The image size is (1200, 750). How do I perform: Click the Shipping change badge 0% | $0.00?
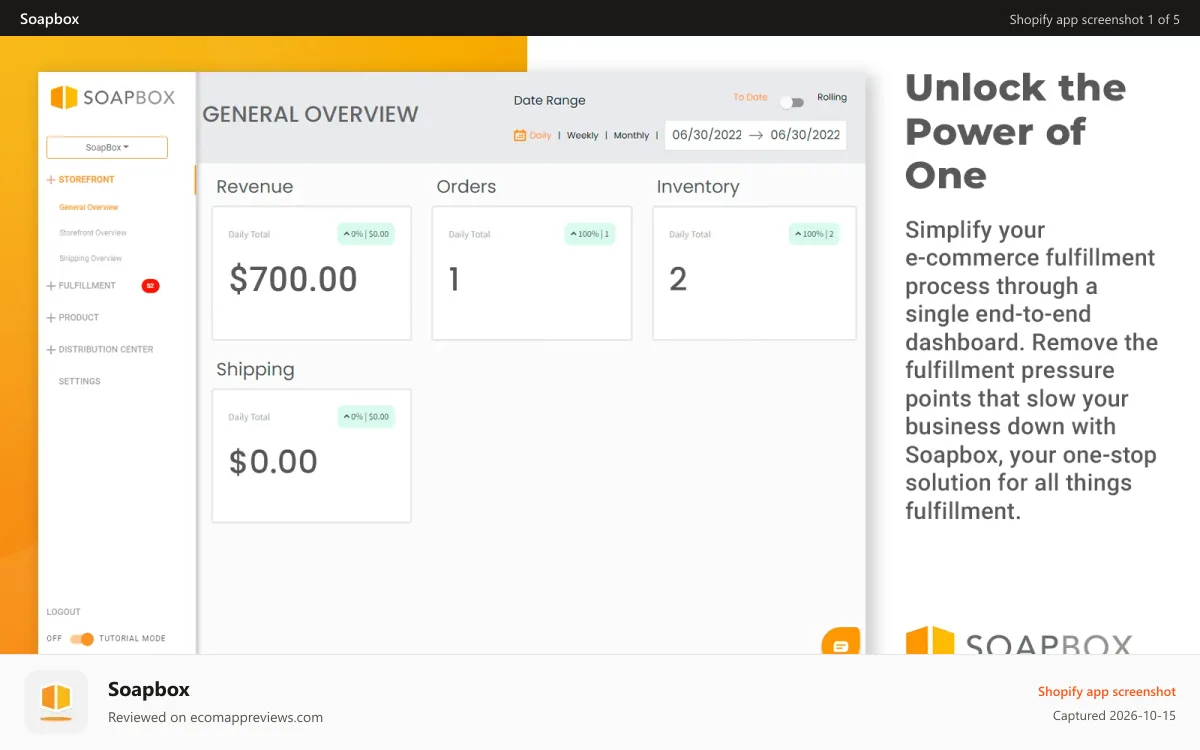[x=366, y=417]
